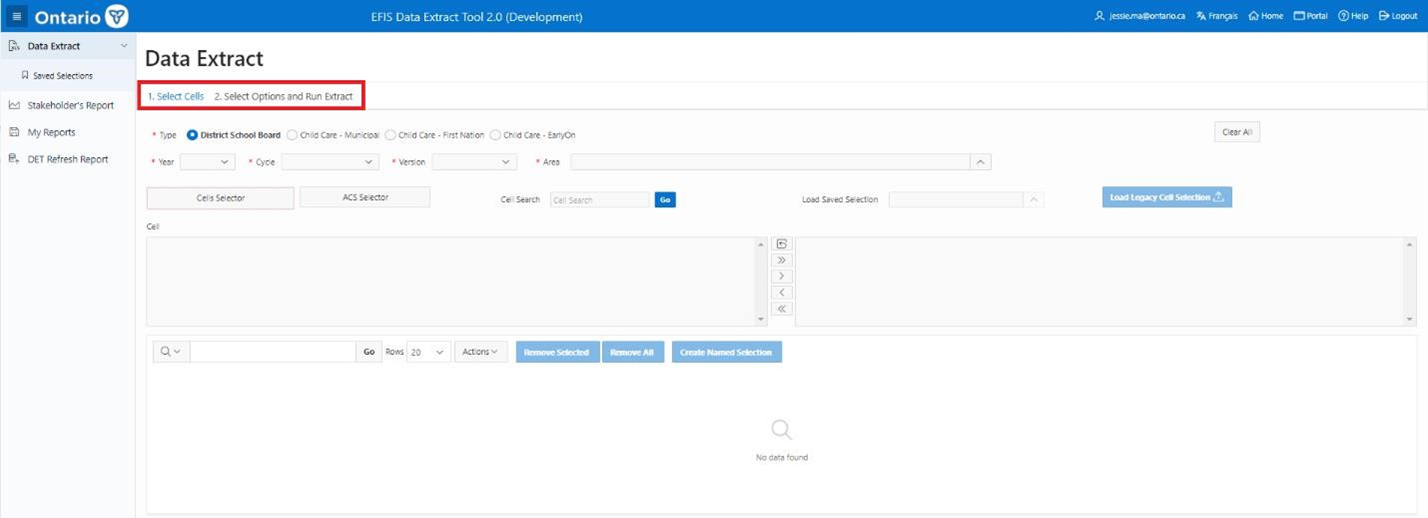This screenshot has height=518, width=1428.
Task: Open the Year dropdown
Action: [207, 162]
